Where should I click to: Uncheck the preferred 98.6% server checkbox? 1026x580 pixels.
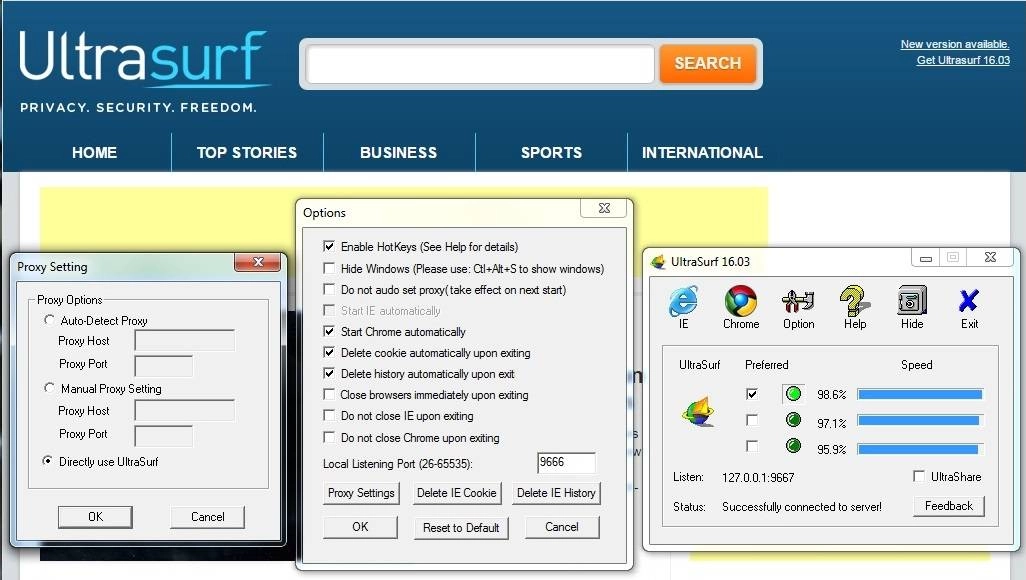752,393
